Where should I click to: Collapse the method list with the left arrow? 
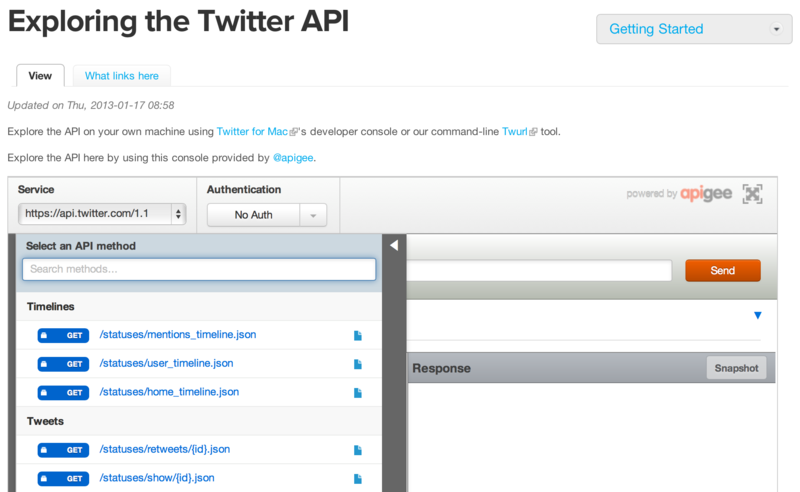[x=394, y=245]
